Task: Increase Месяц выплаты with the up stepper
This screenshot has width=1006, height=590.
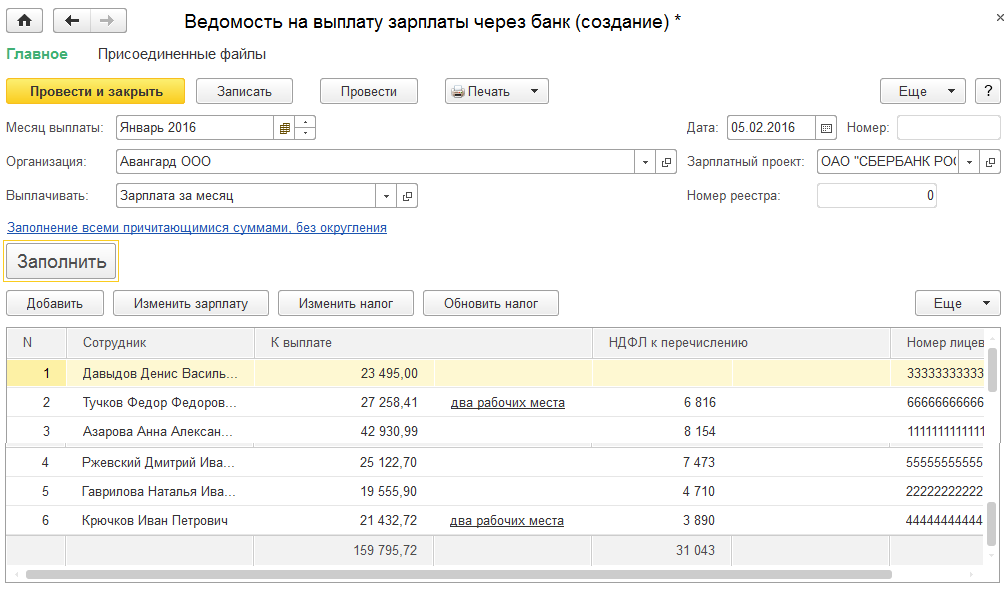Action: point(307,122)
